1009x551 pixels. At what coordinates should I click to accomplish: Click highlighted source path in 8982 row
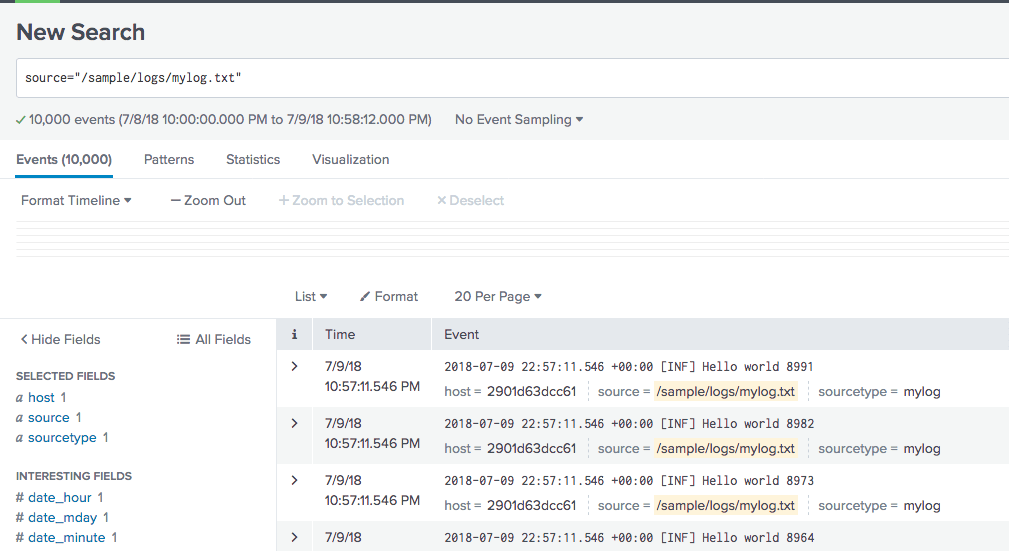tap(726, 449)
